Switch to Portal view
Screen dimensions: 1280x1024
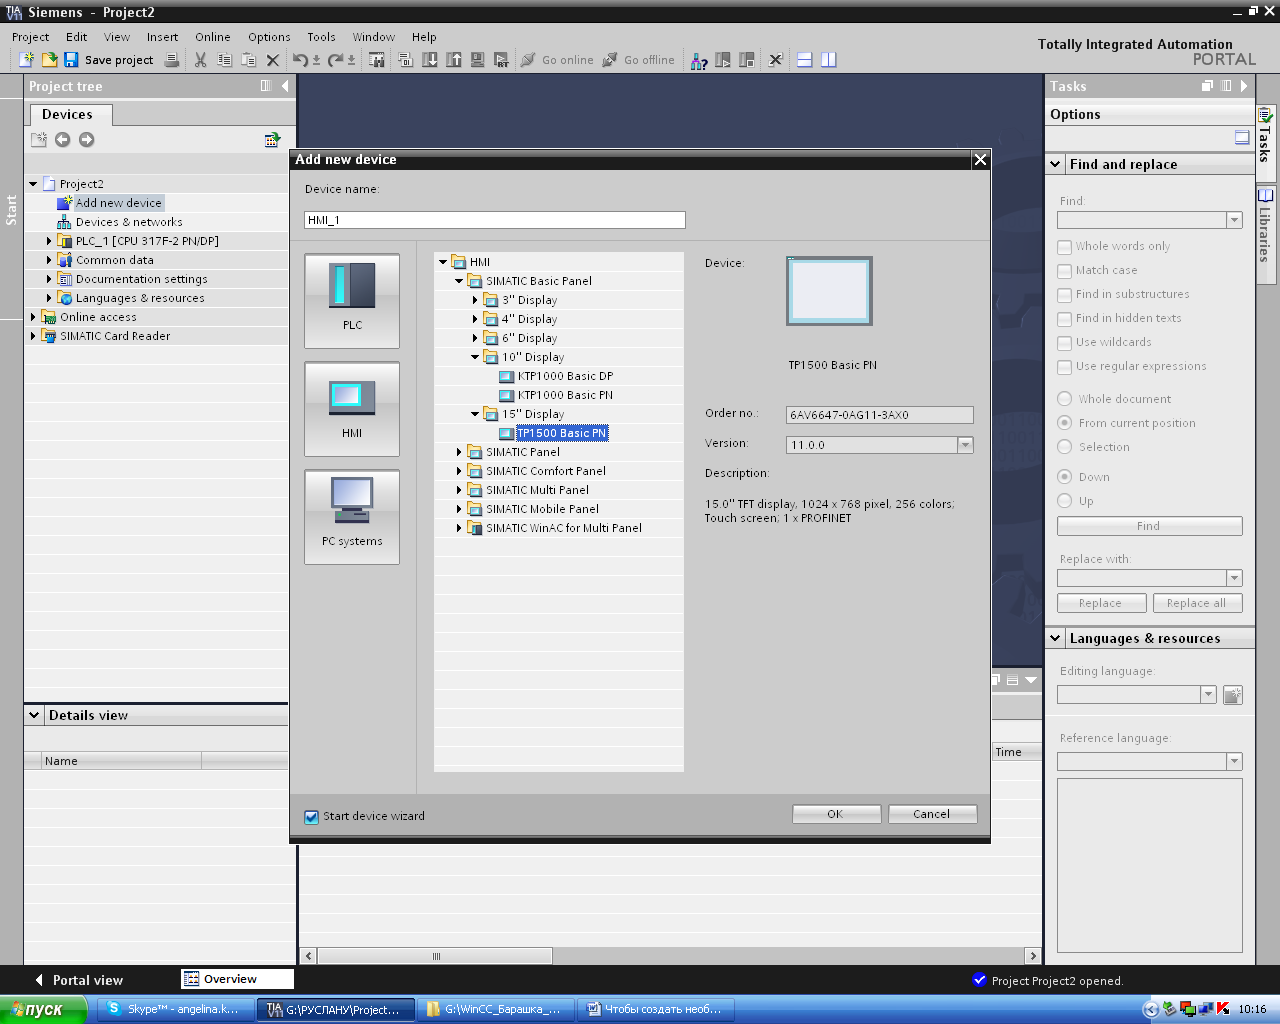(79, 980)
